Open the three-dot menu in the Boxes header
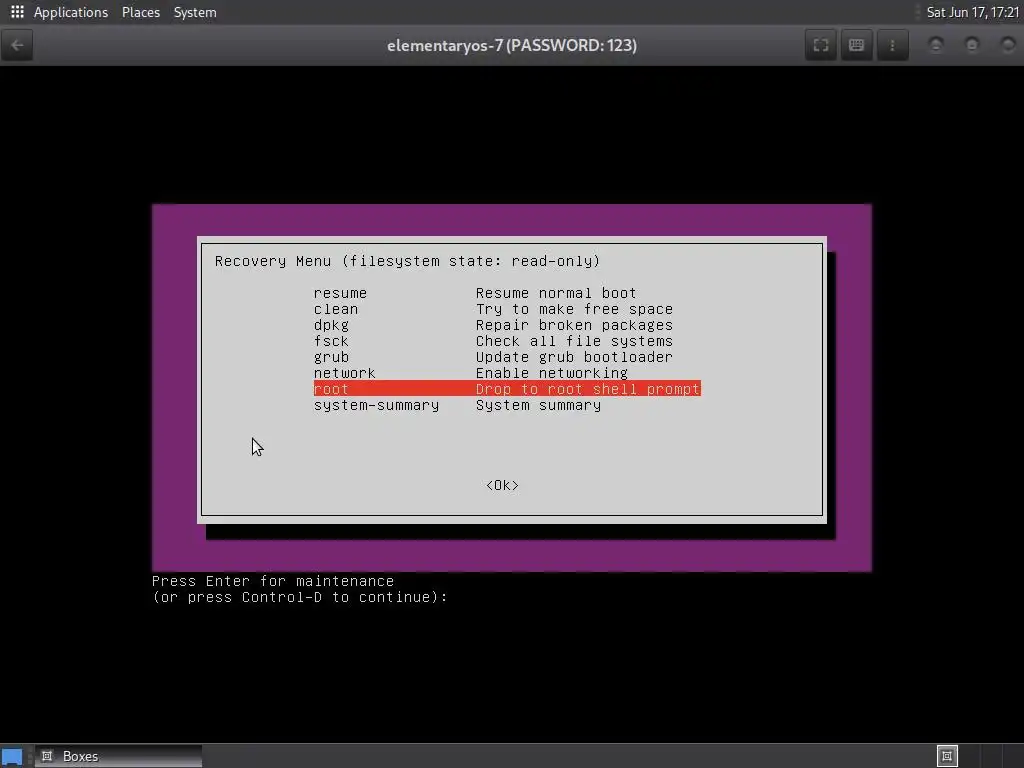 [892, 45]
